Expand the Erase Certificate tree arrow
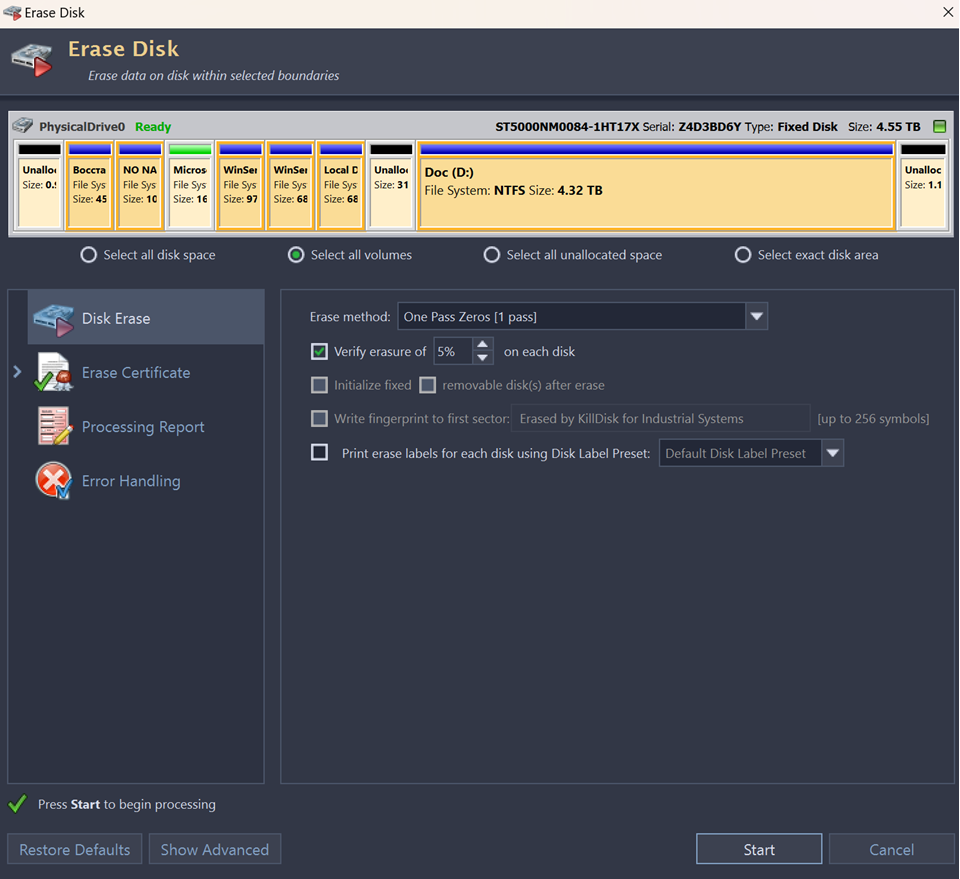This screenshot has width=960, height=879. point(17,372)
